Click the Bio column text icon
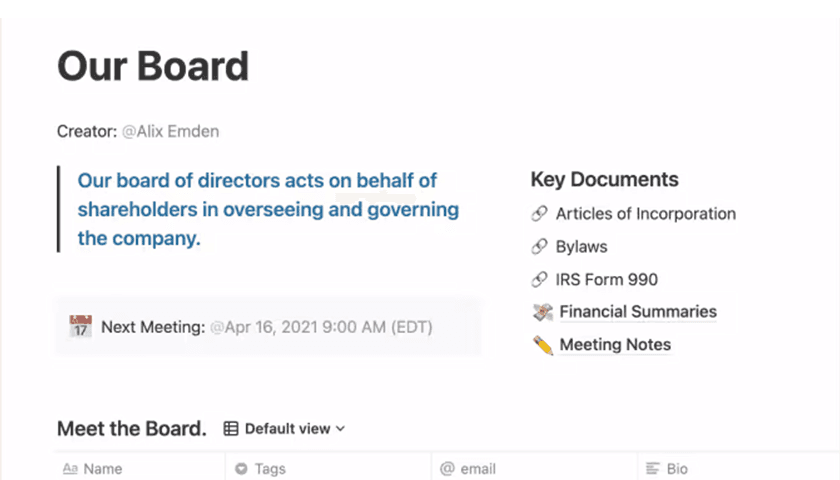This screenshot has width=840, height=480. coord(653,469)
